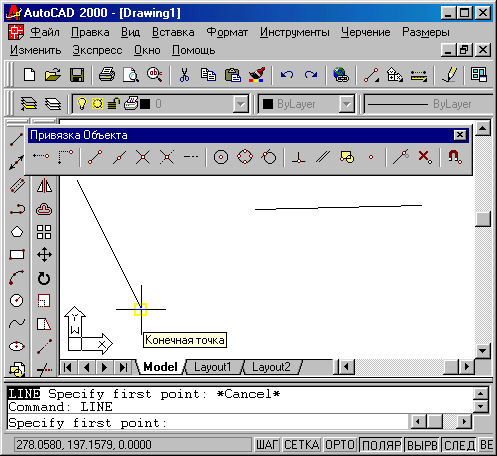Click the ByLayer black color swatch

pos(268,104)
